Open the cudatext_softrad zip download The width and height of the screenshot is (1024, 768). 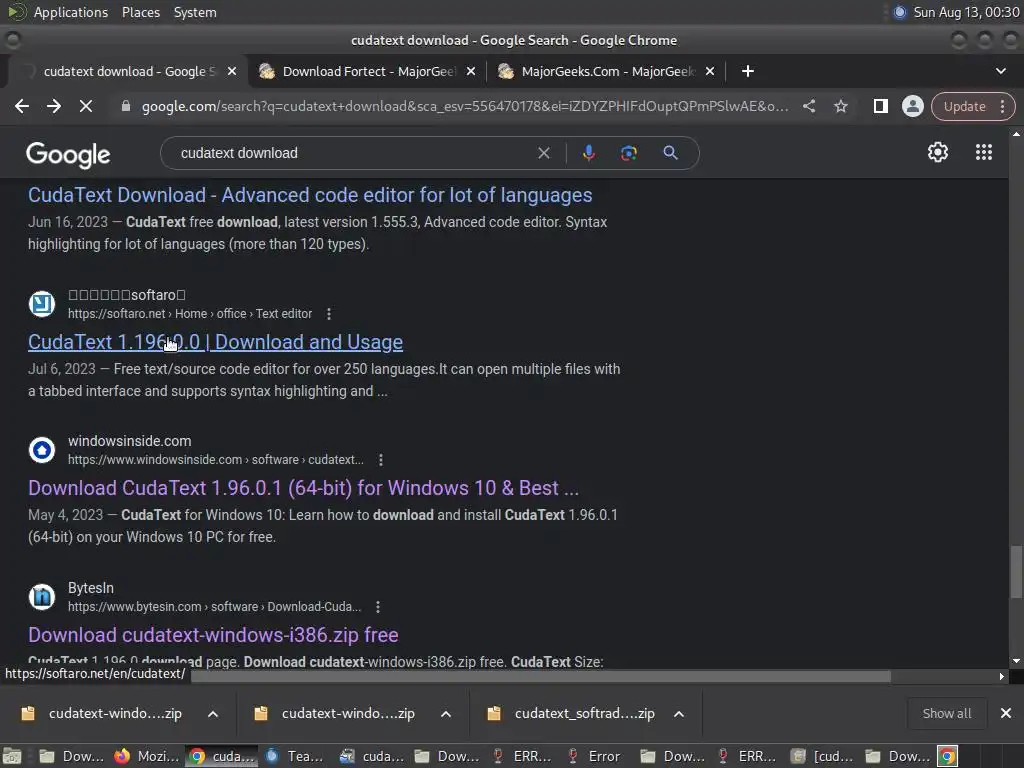584,713
